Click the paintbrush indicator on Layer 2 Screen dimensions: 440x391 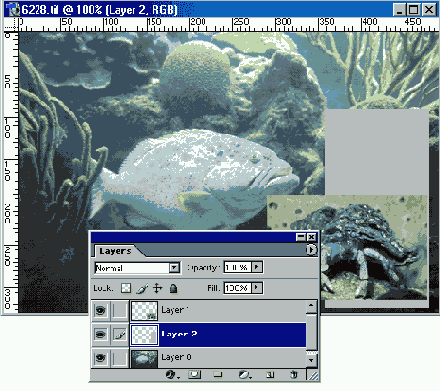click(120, 334)
